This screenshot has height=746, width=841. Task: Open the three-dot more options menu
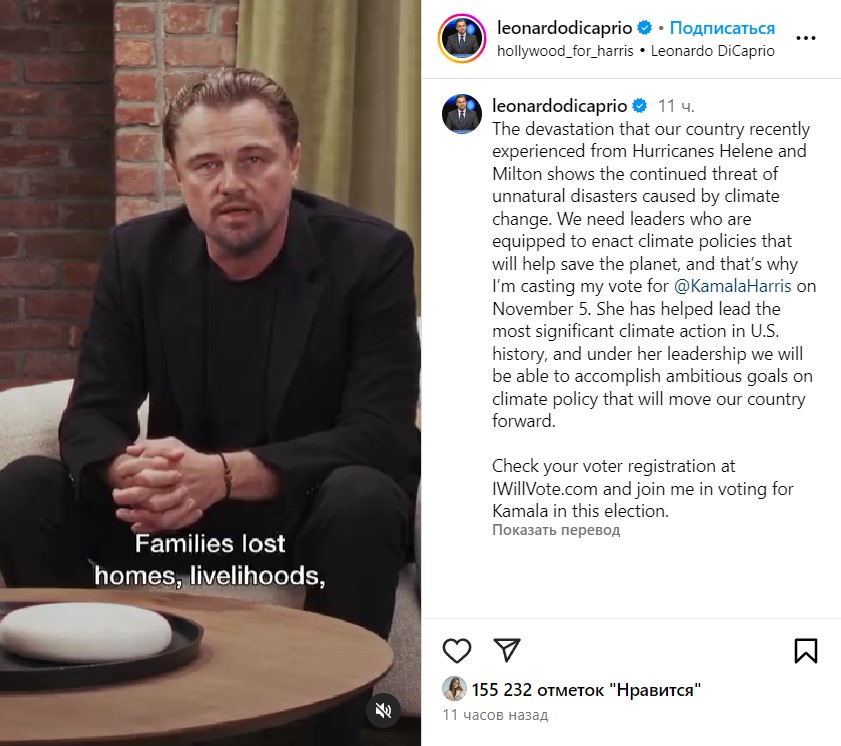806,38
